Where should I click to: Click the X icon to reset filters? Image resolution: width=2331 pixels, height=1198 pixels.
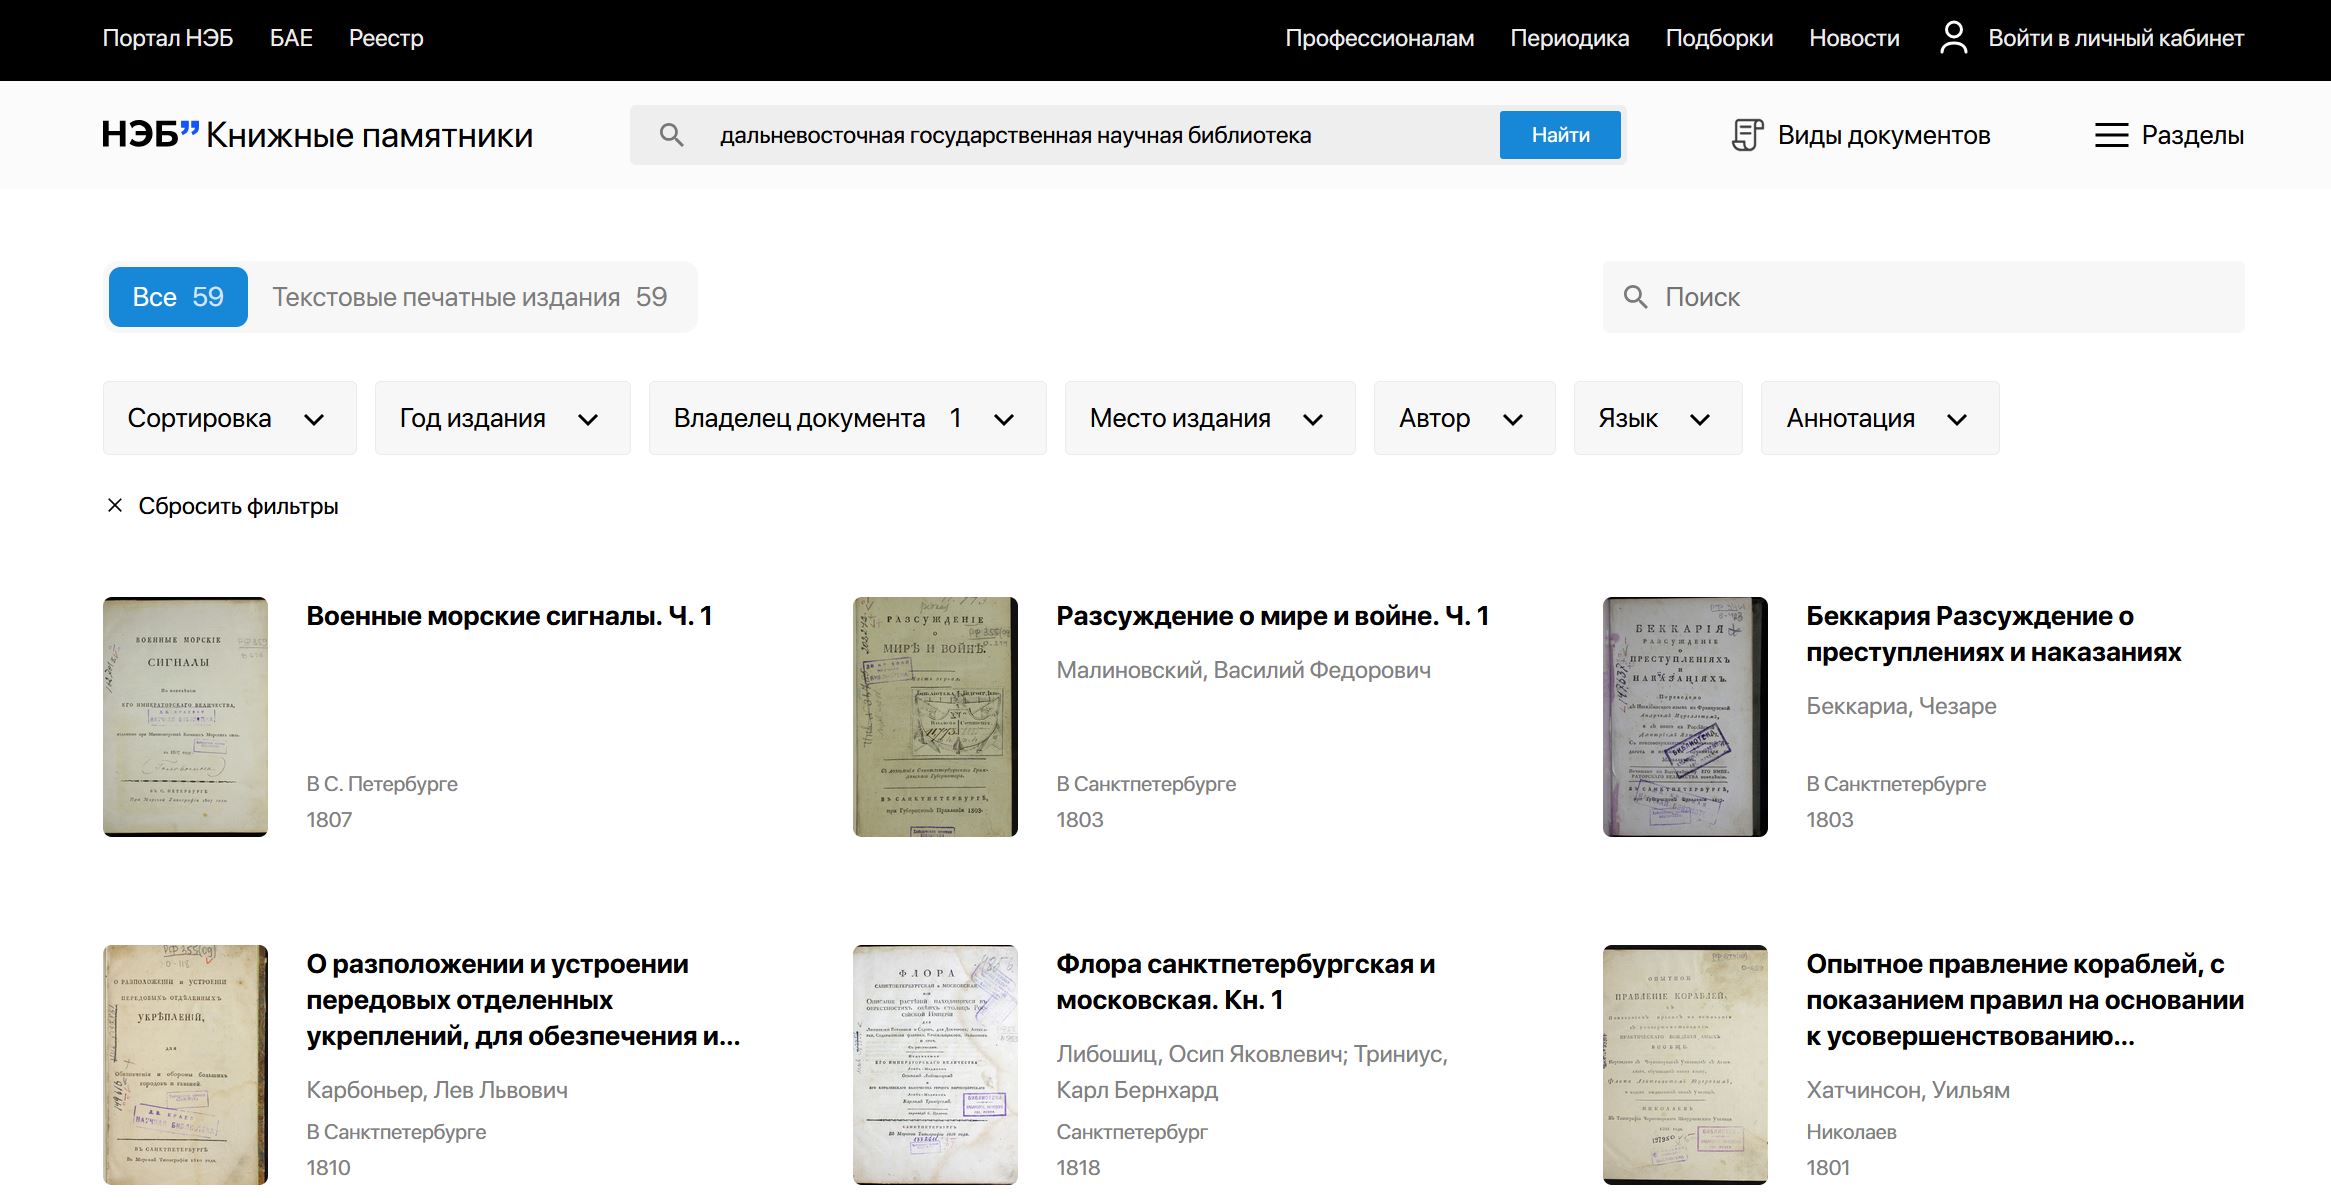click(x=115, y=506)
